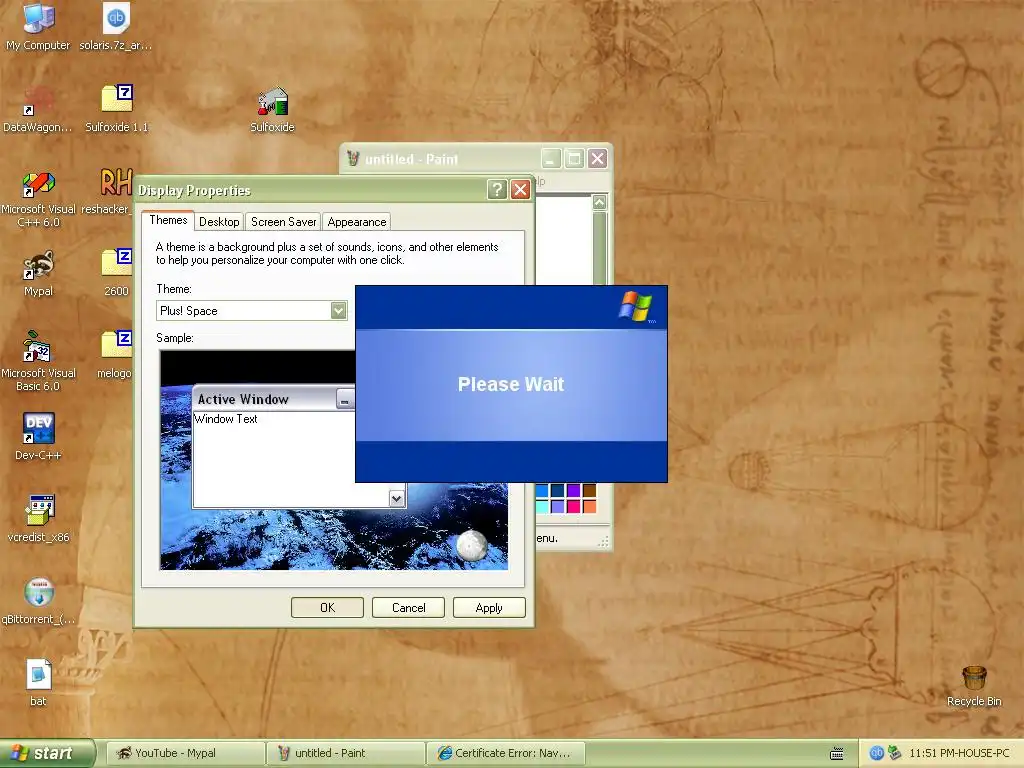Click the Apply button
Screen dimensions: 1024x768
tap(489, 607)
